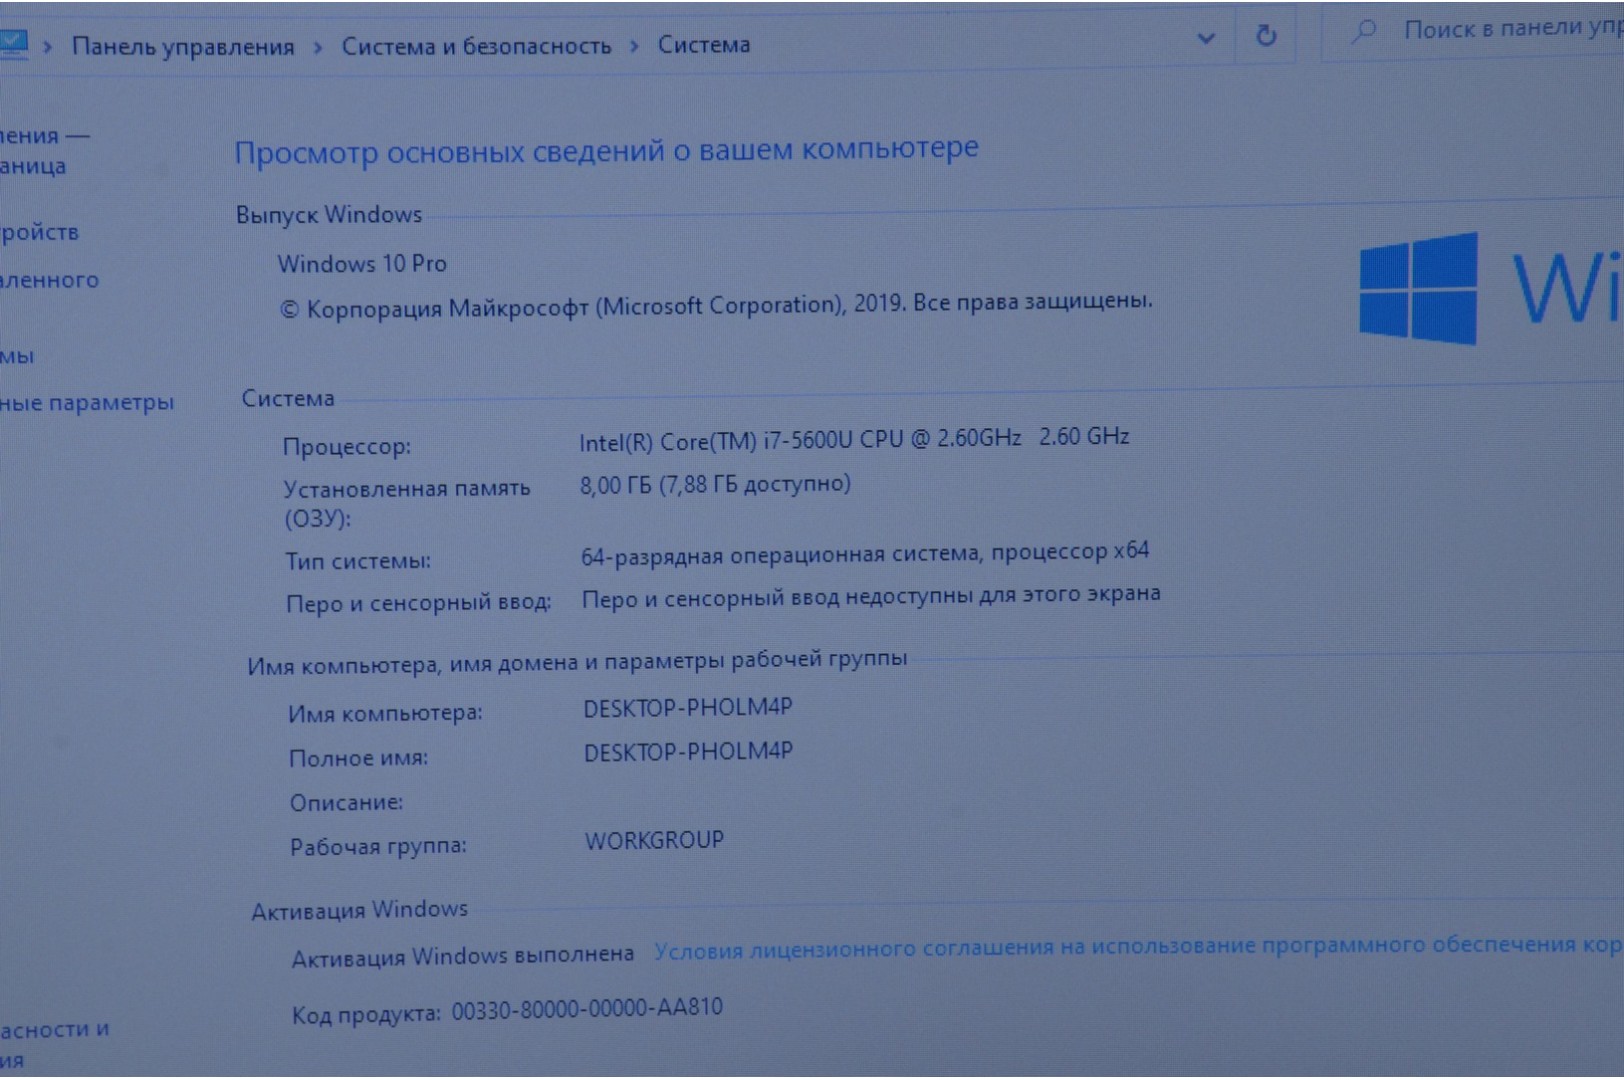This screenshot has width=1624, height=1080.
Task: Open the address bar history dropdown
Action: pyautogui.click(x=1206, y=38)
